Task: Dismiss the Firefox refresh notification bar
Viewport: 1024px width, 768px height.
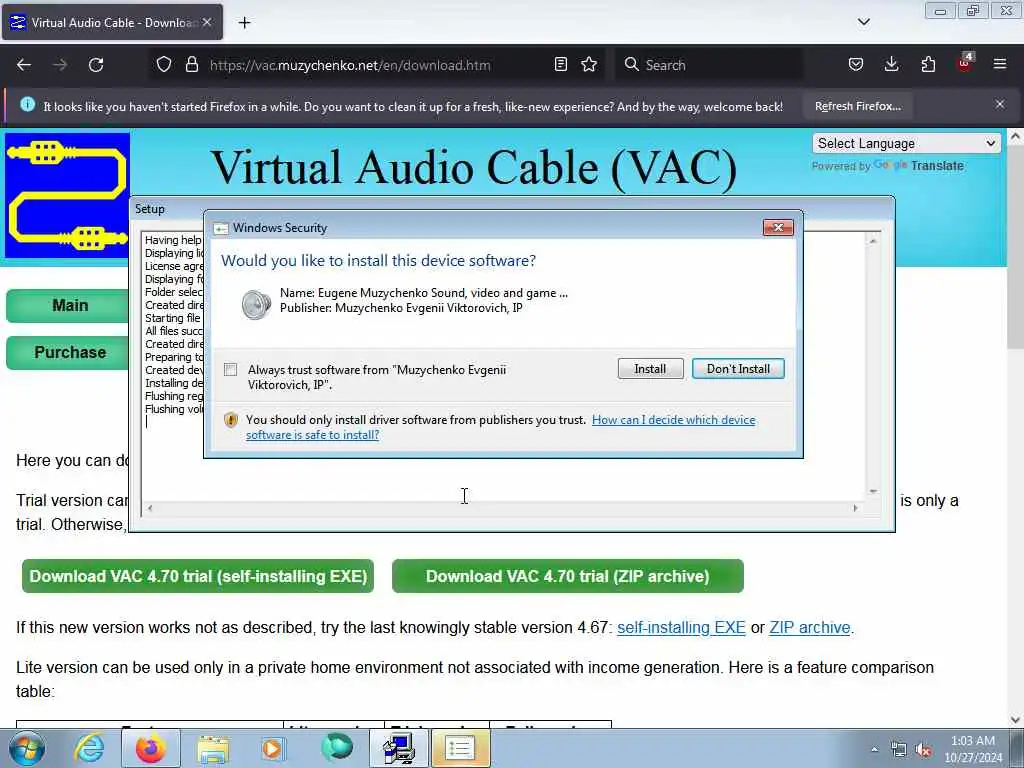Action: 1000,104
